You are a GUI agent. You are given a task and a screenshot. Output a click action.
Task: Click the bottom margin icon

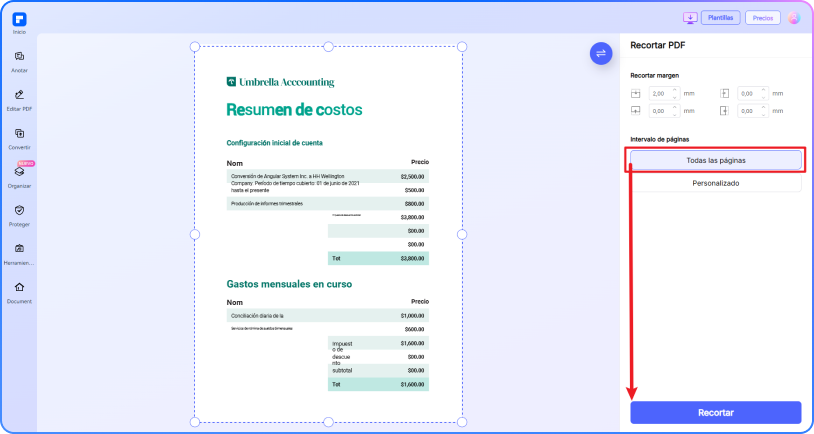click(x=635, y=111)
